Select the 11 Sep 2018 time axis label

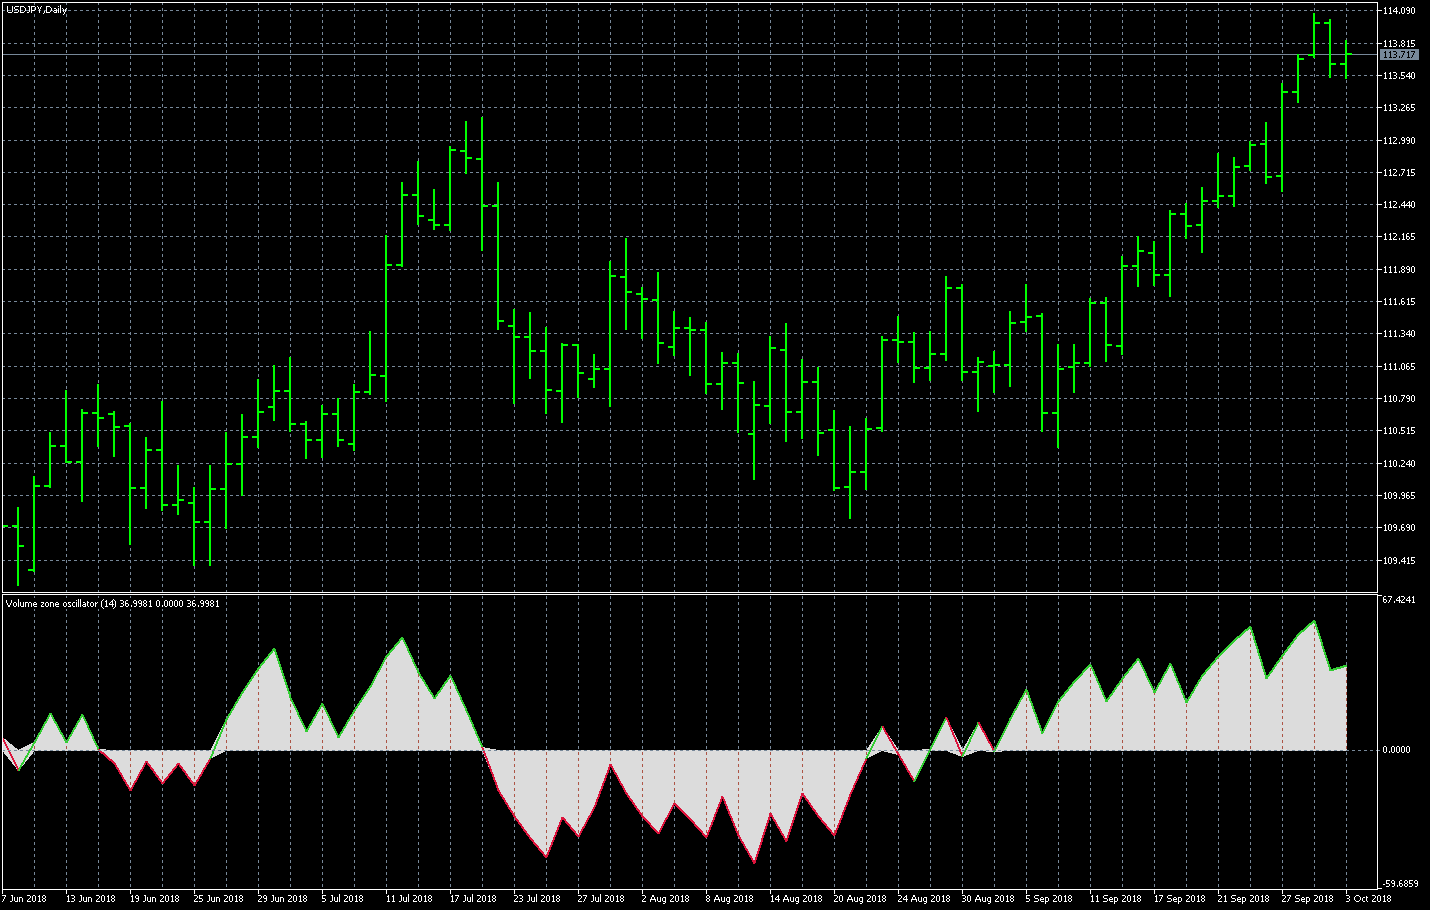(x=1116, y=898)
